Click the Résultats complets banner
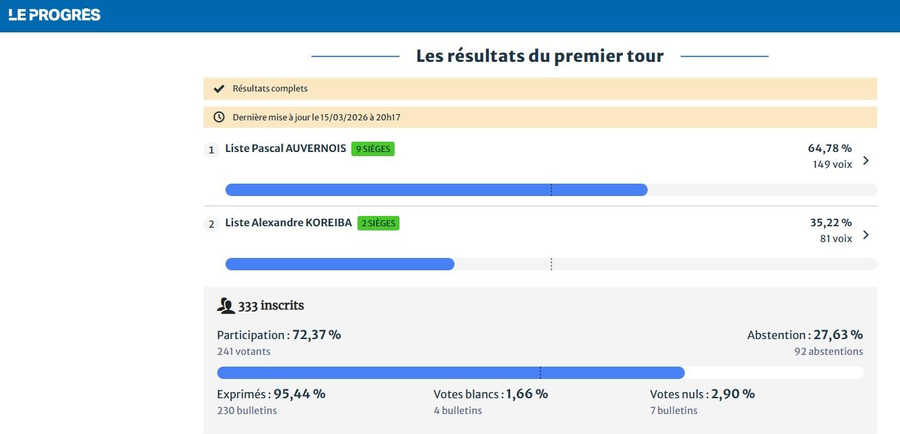Image resolution: width=900 pixels, height=434 pixels. (540, 89)
